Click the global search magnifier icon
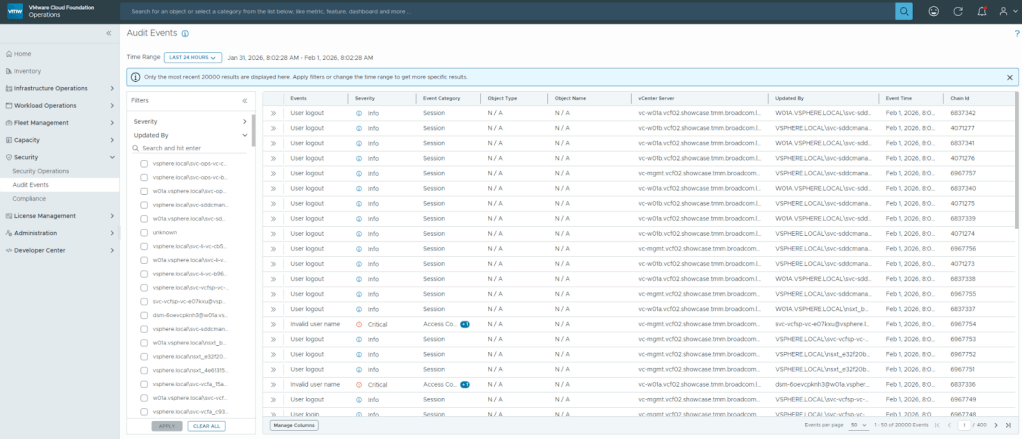Screen dimensions: 1022x439 [x=903, y=11]
